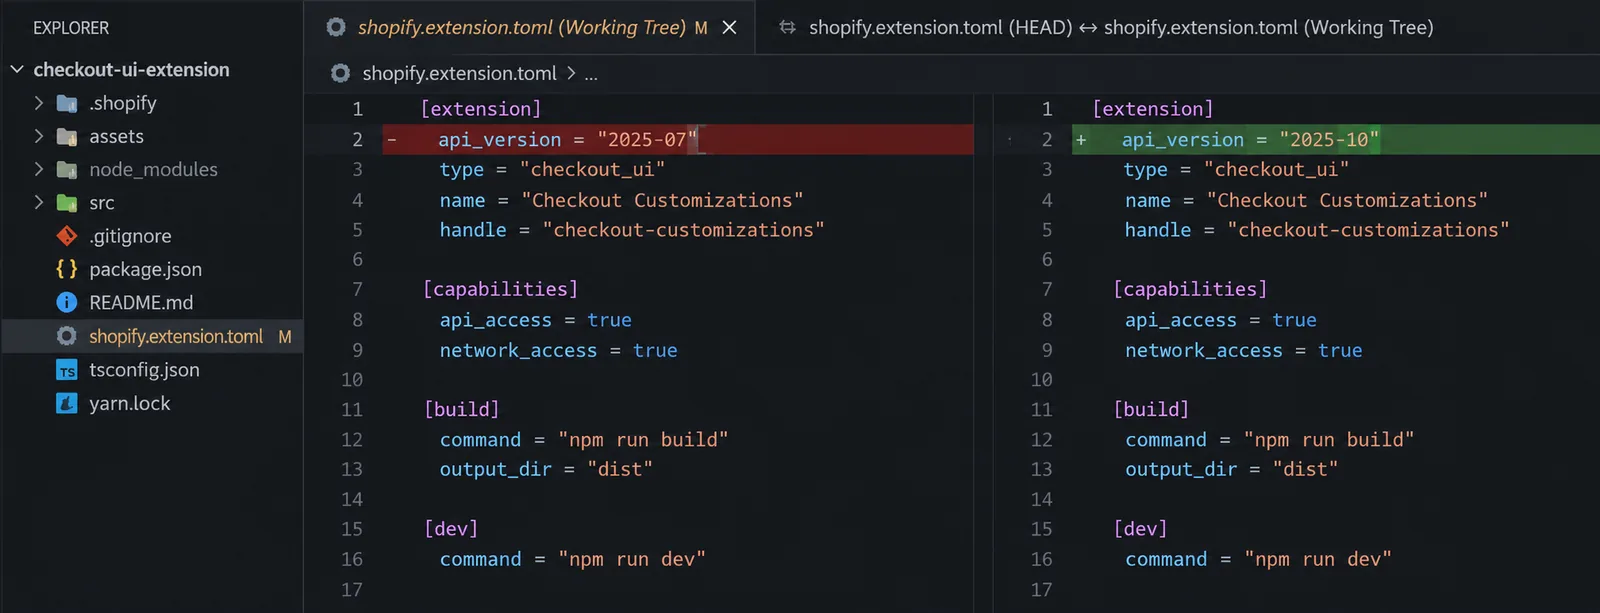Click the shopify.extension.toml gear icon in explorer

click(67, 336)
